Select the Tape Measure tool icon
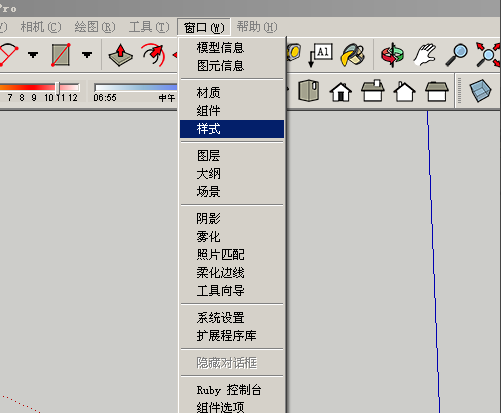Viewport: 501px width, 413px height. pos(294,52)
